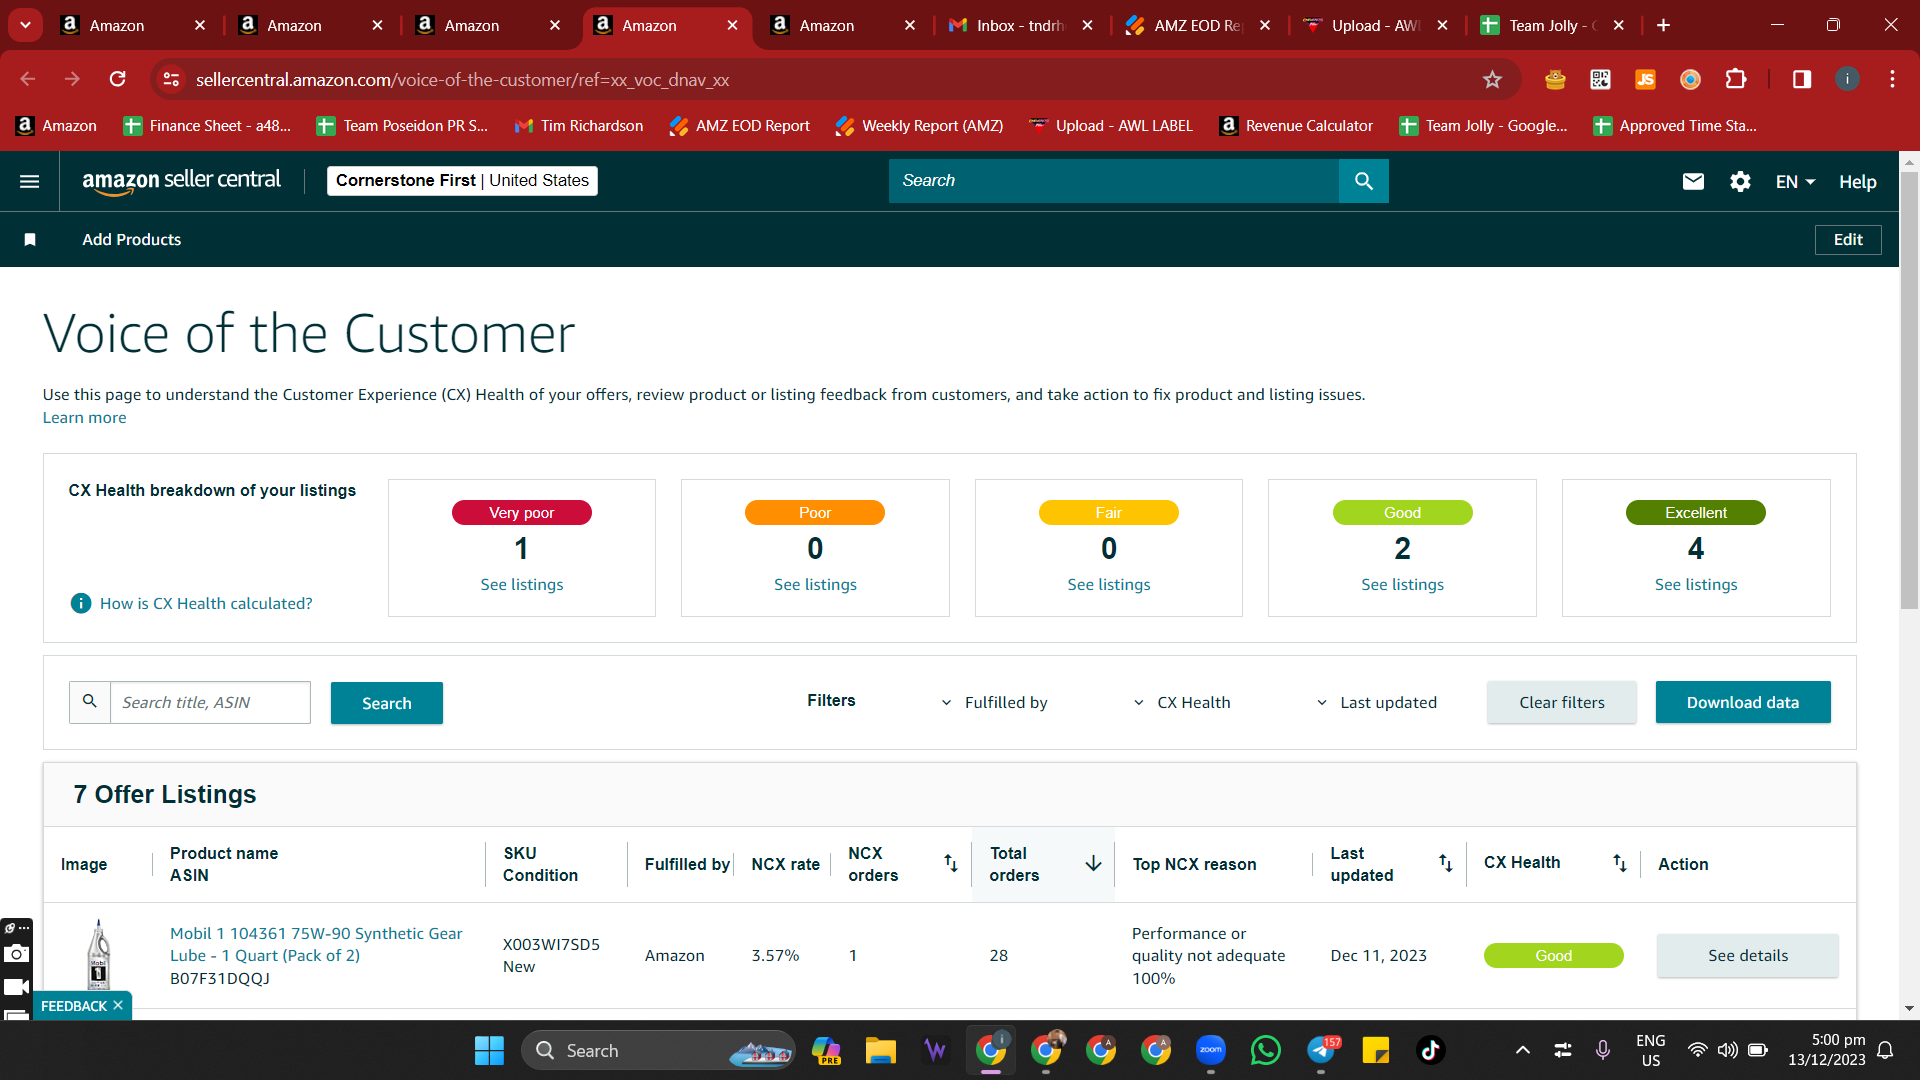
Task: Click the Search button beside the ASIN field
Action: 387,703
